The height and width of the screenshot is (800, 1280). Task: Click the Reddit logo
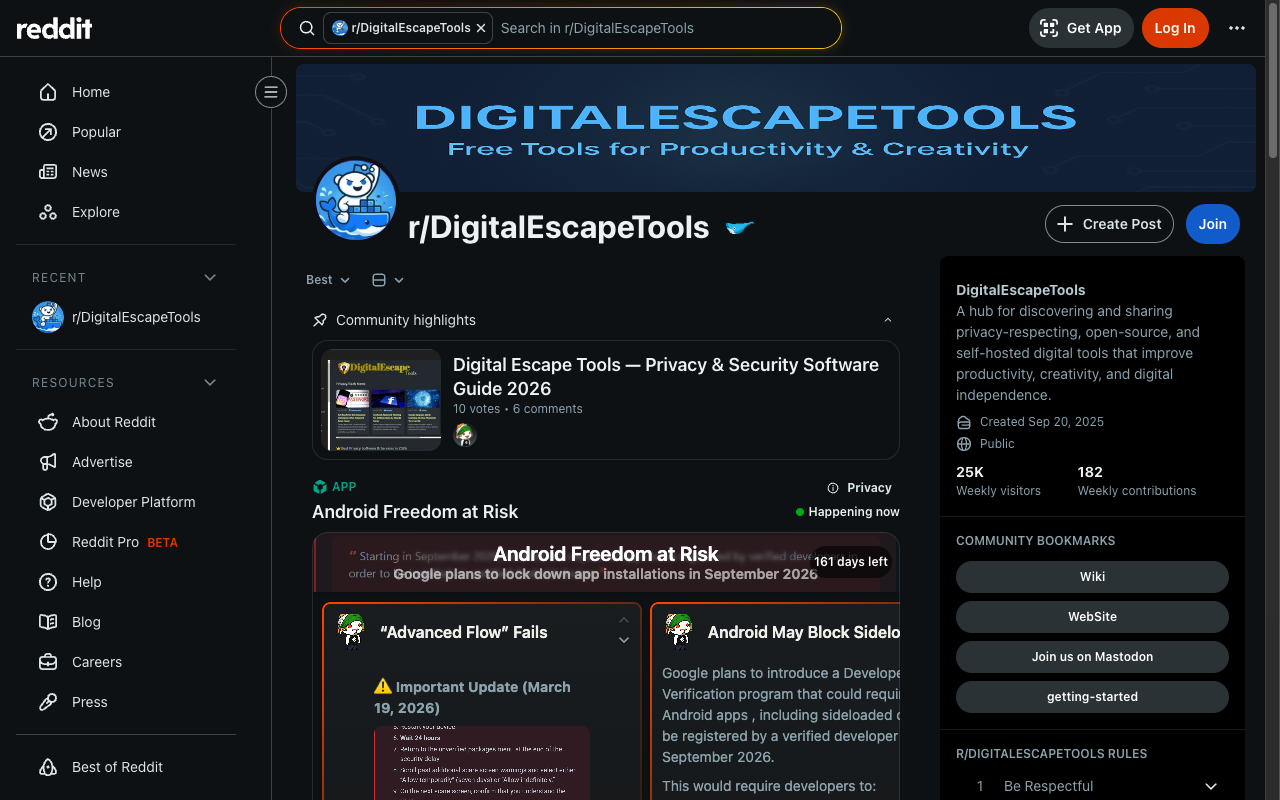click(54, 28)
